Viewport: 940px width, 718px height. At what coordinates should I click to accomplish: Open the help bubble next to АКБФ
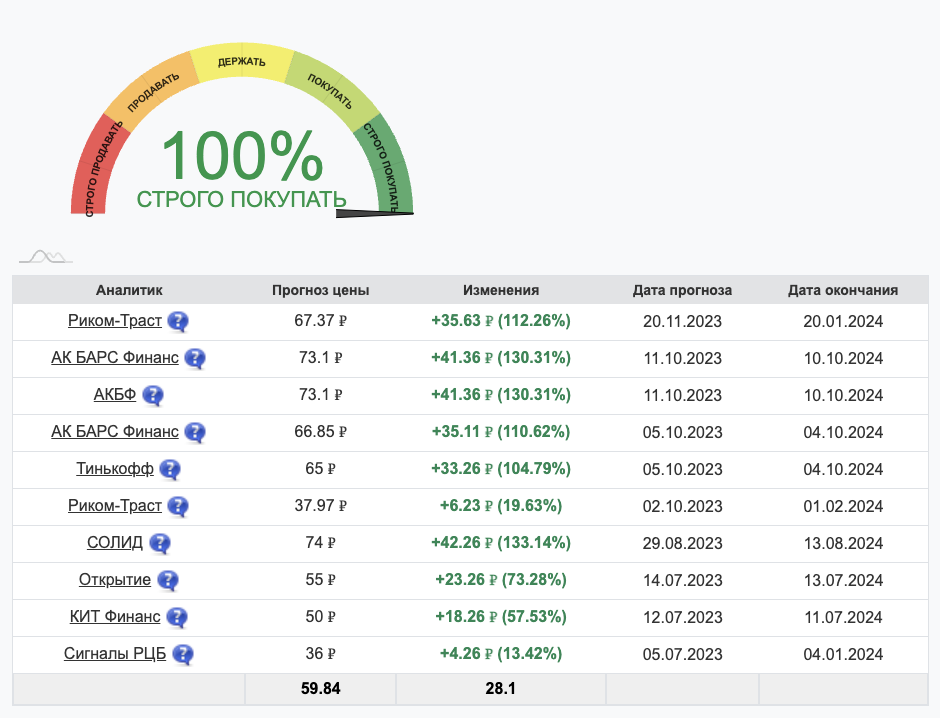[153, 396]
